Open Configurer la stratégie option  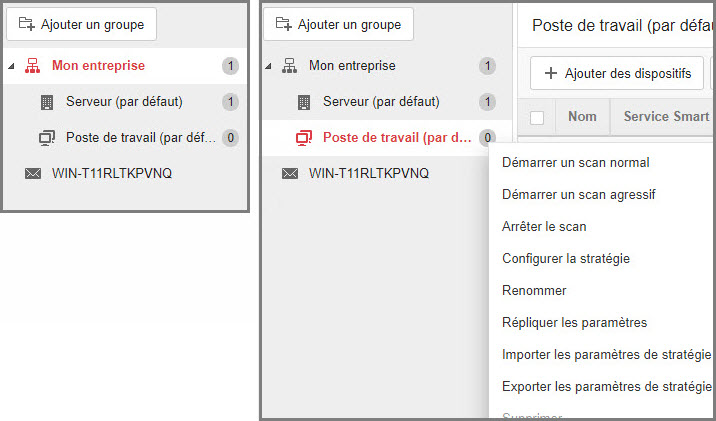click(565, 259)
